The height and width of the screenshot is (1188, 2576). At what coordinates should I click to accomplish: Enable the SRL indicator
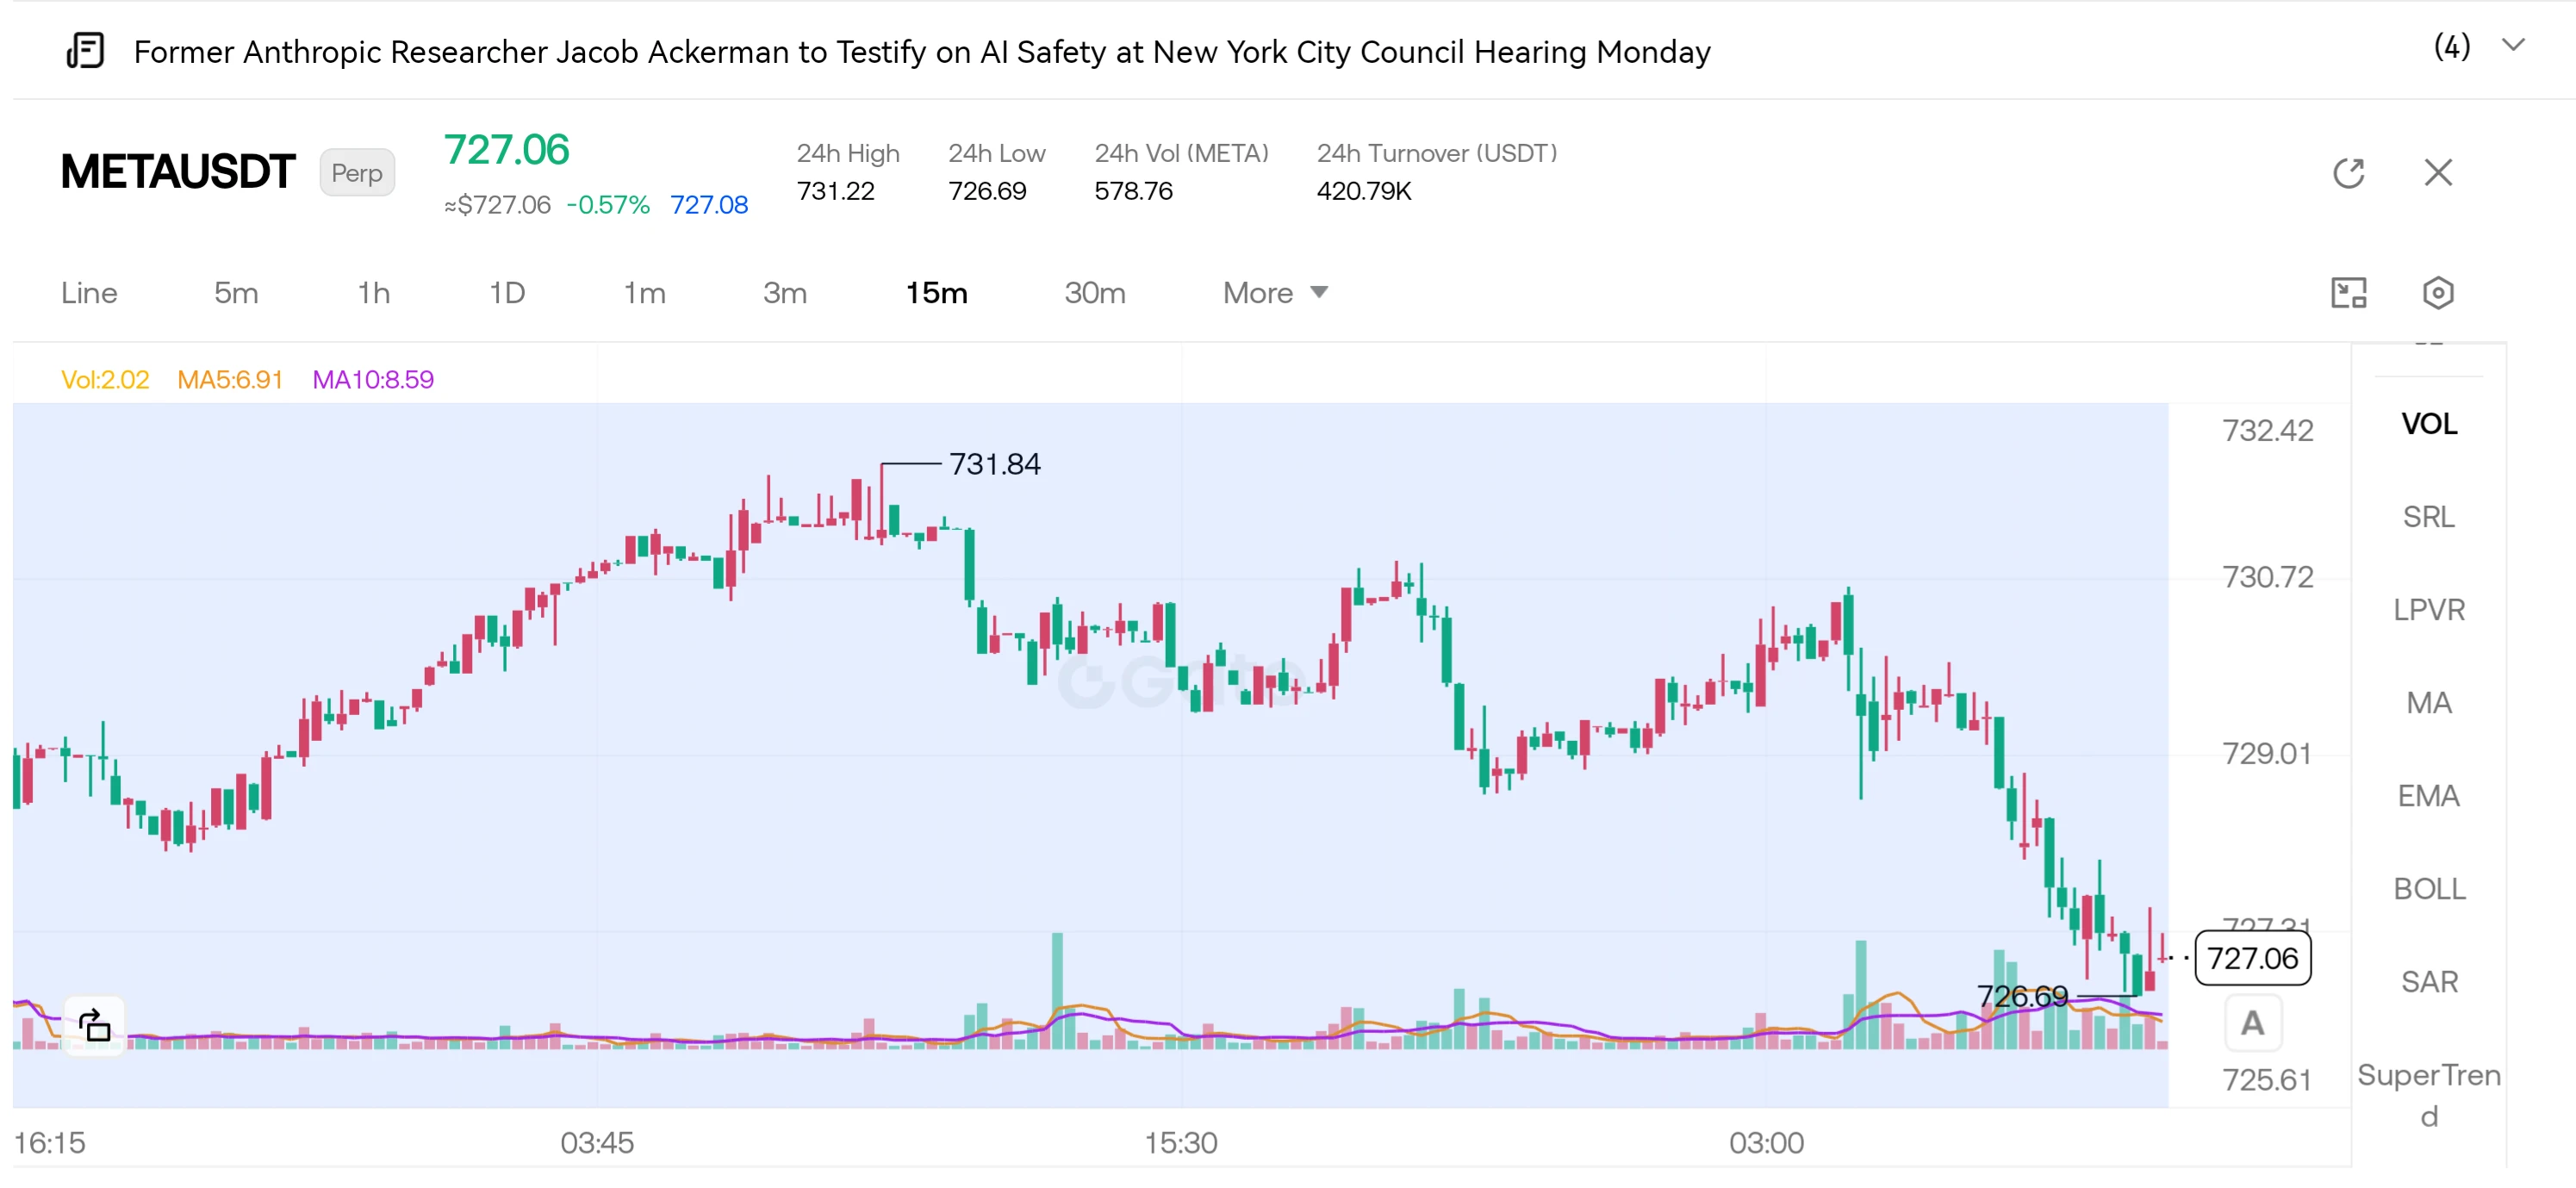[2428, 517]
